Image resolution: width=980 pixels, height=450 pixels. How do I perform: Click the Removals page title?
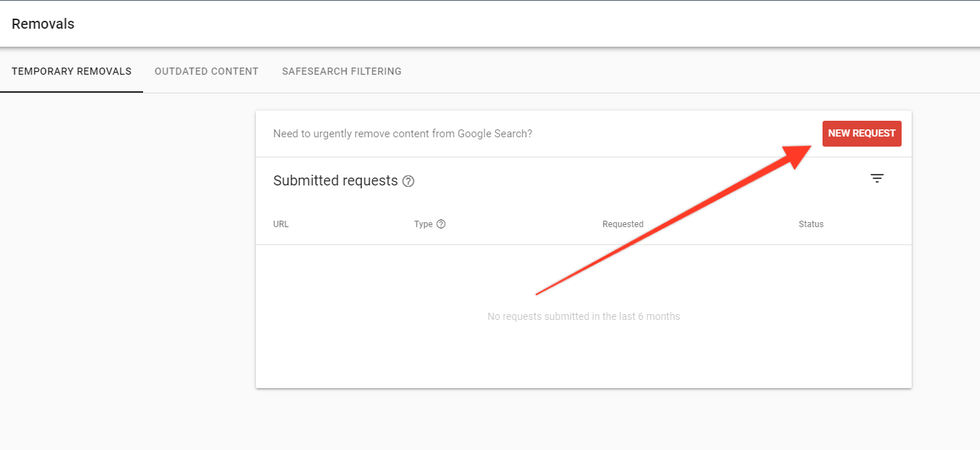[43, 23]
